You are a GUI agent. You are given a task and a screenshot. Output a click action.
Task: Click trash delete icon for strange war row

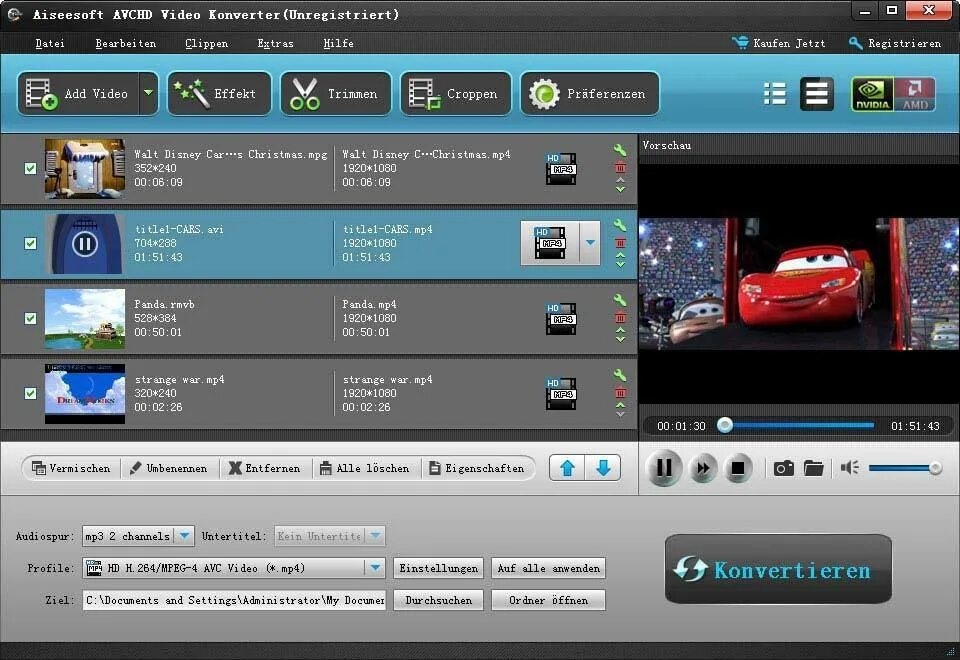click(620, 392)
